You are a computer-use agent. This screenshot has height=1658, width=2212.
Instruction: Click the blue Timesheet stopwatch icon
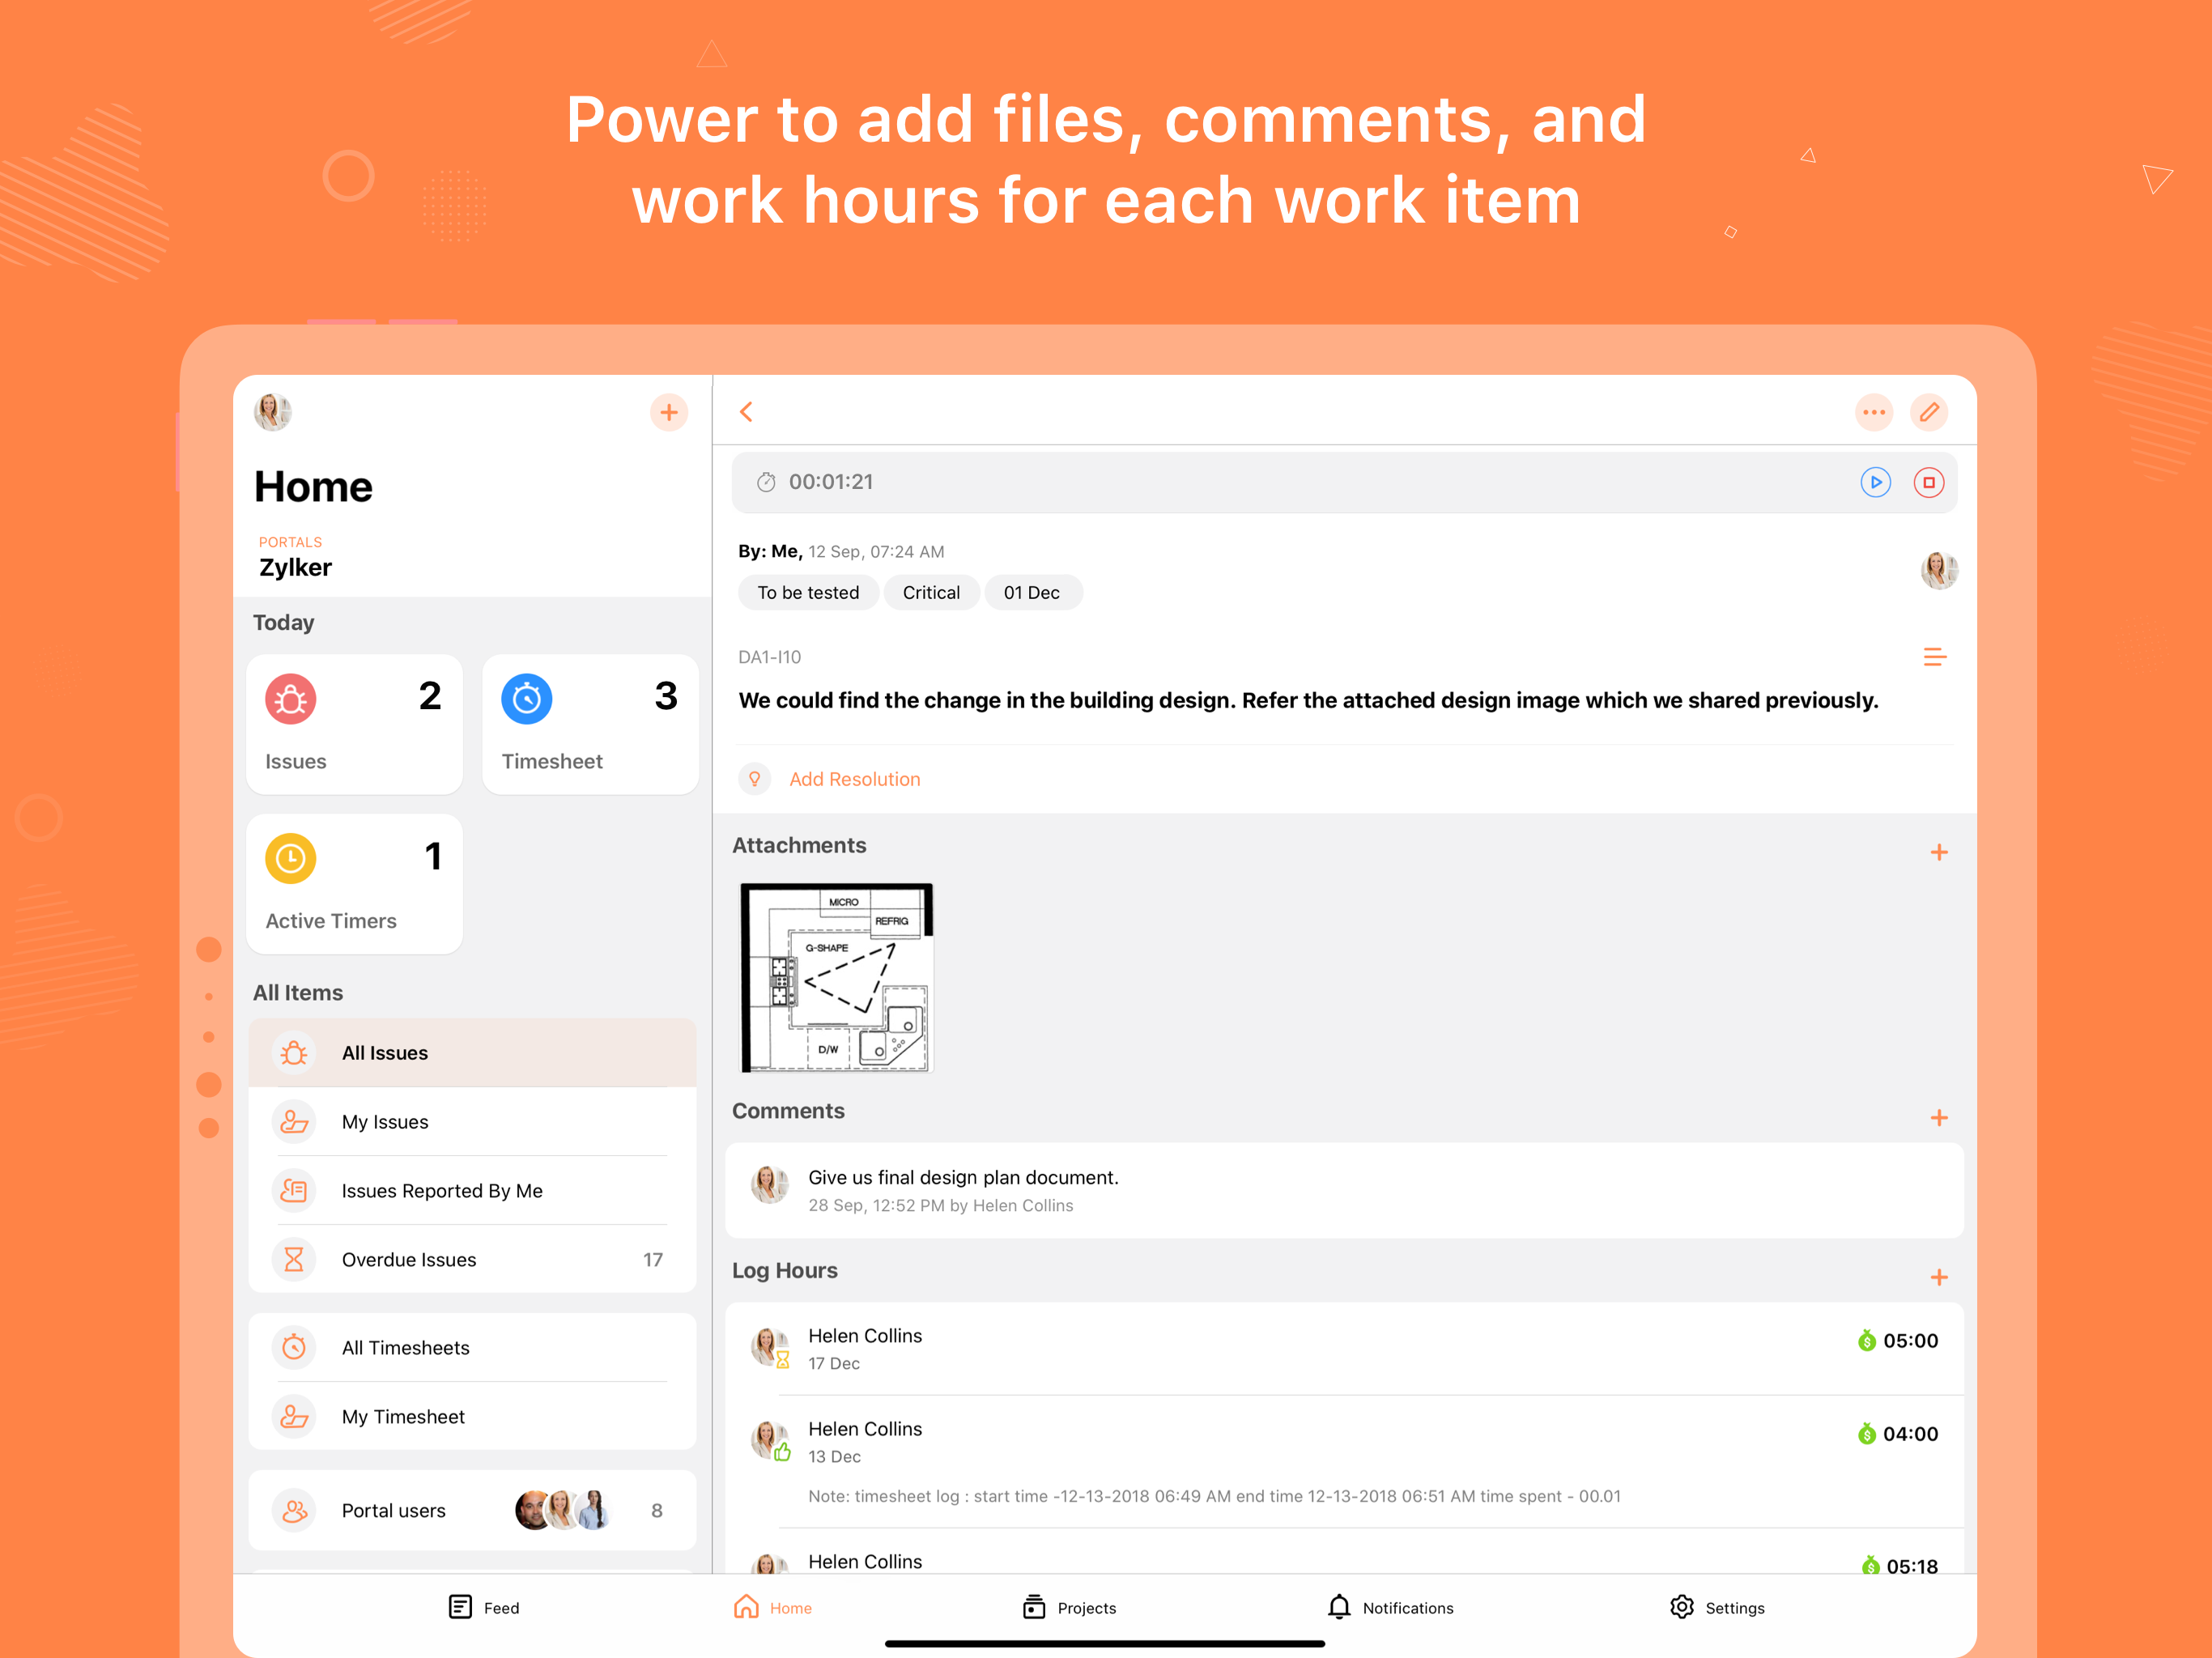pos(527,699)
